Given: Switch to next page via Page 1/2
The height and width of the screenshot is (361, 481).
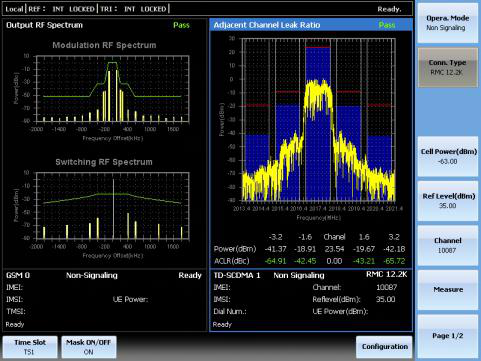Looking at the screenshot, I should tap(447, 336).
